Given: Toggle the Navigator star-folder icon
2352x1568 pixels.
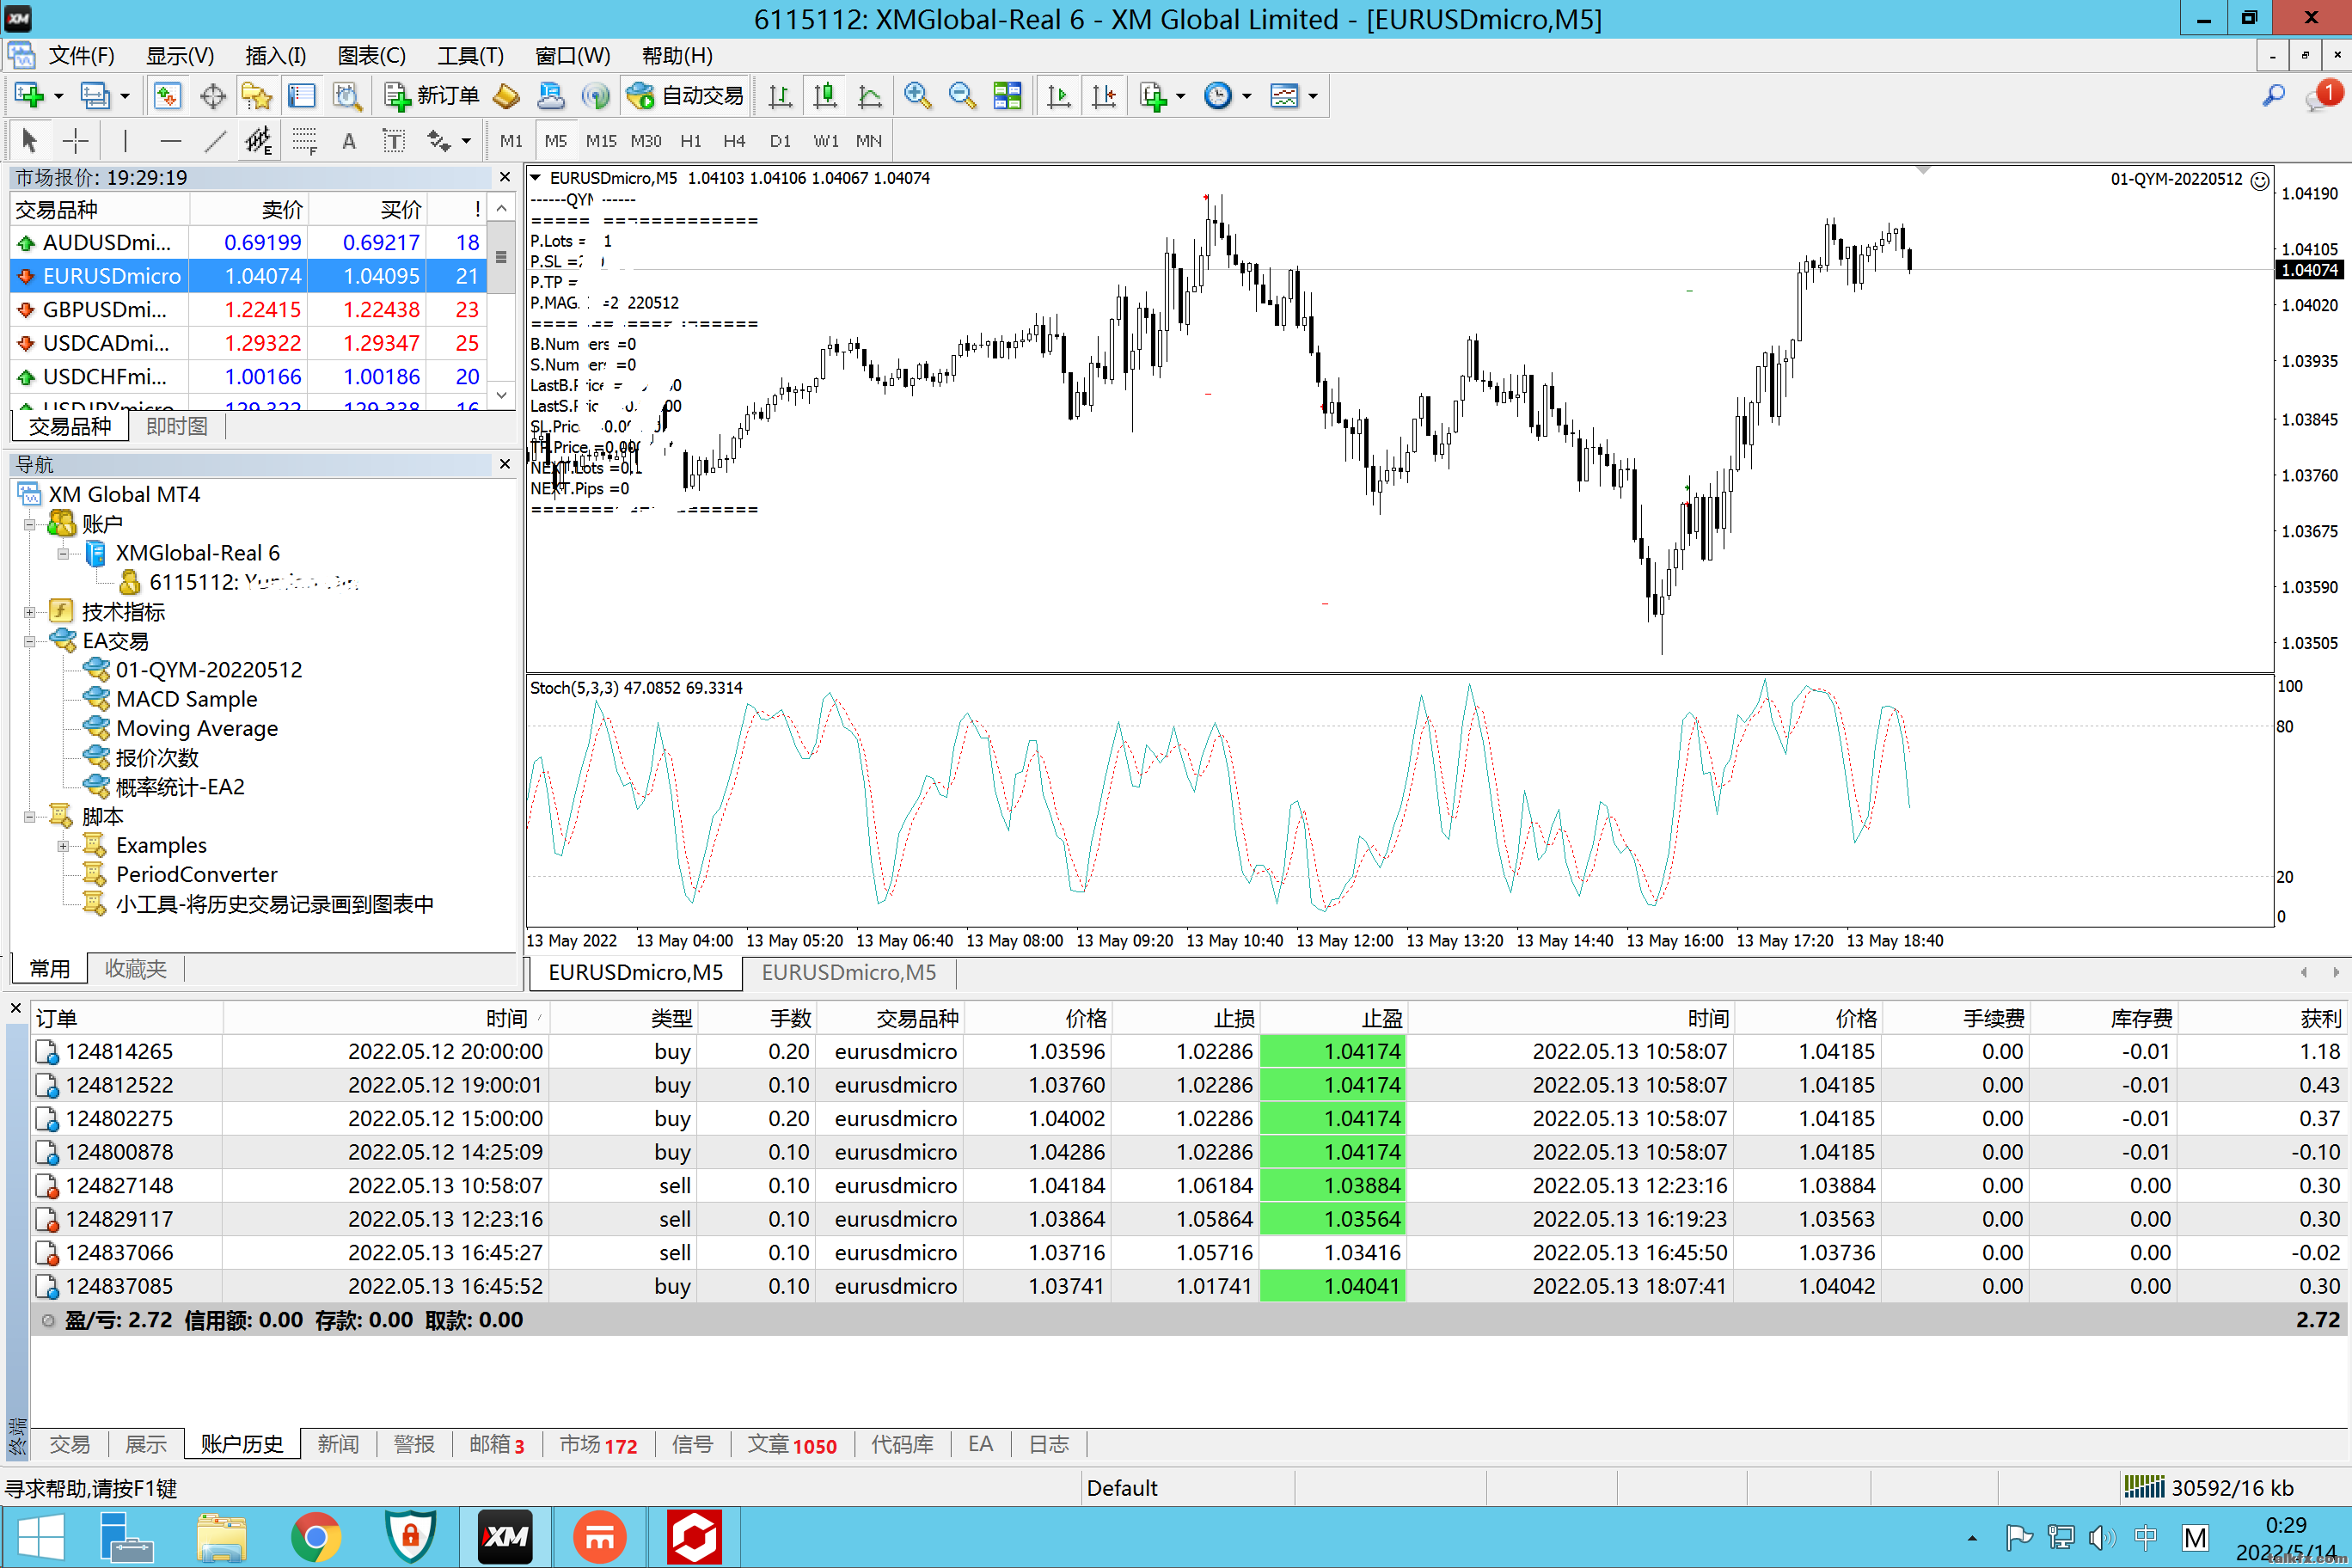Looking at the screenshot, I should [257, 96].
